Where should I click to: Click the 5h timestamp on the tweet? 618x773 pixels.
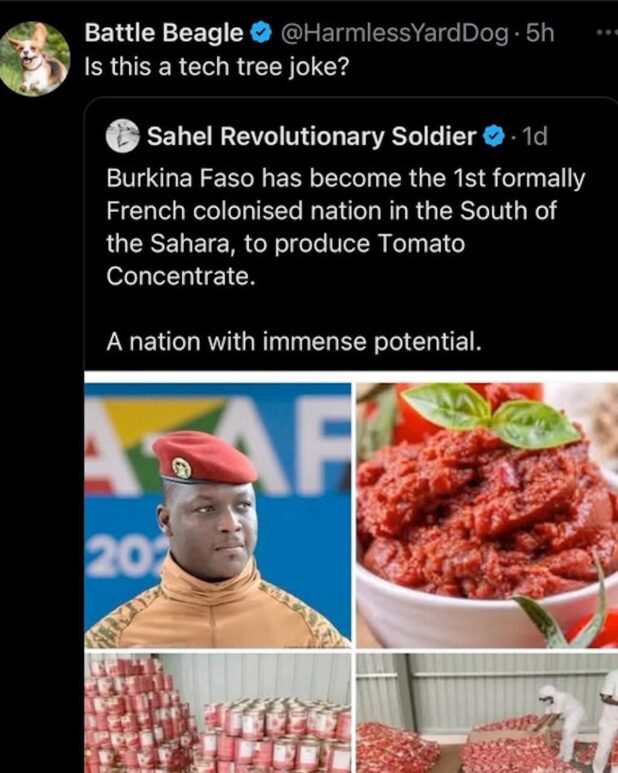540,33
